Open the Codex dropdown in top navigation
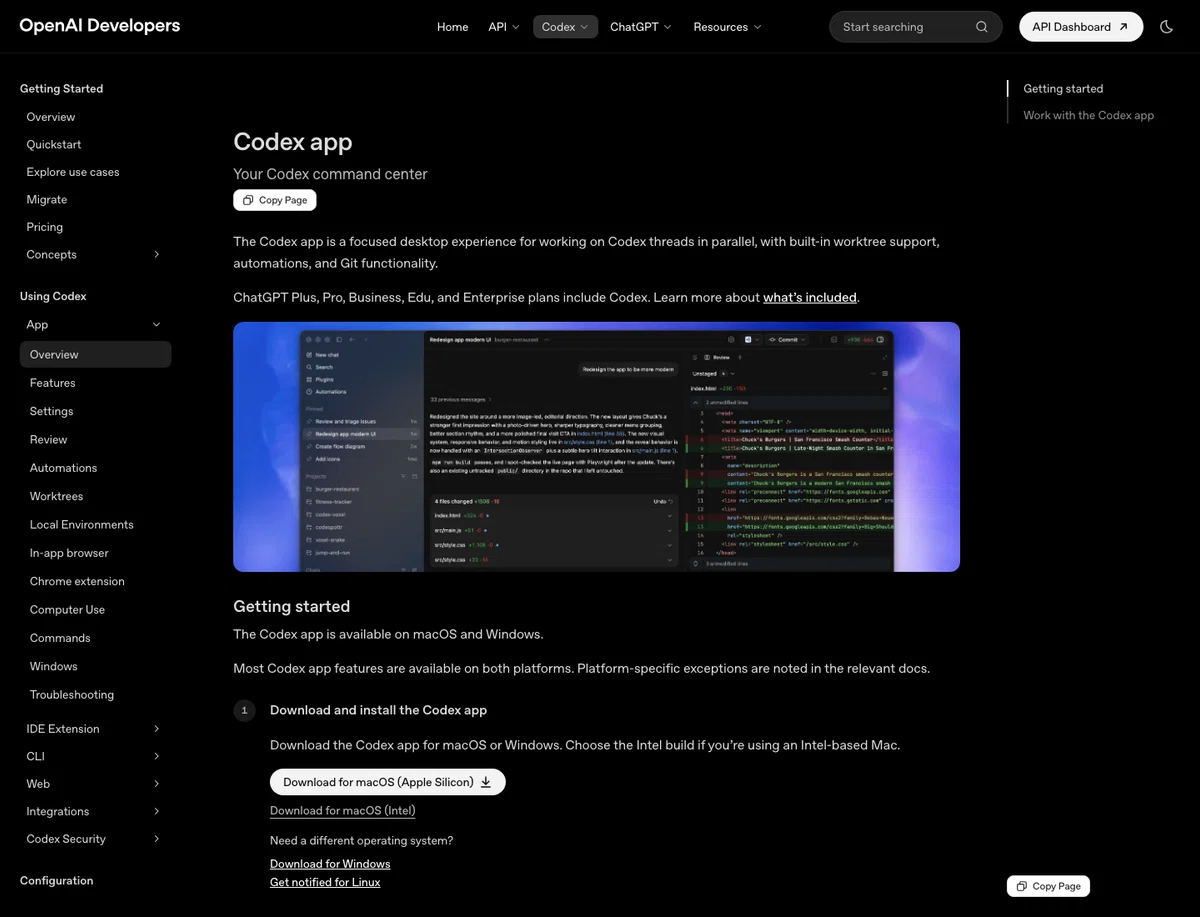1200x917 pixels. [565, 27]
